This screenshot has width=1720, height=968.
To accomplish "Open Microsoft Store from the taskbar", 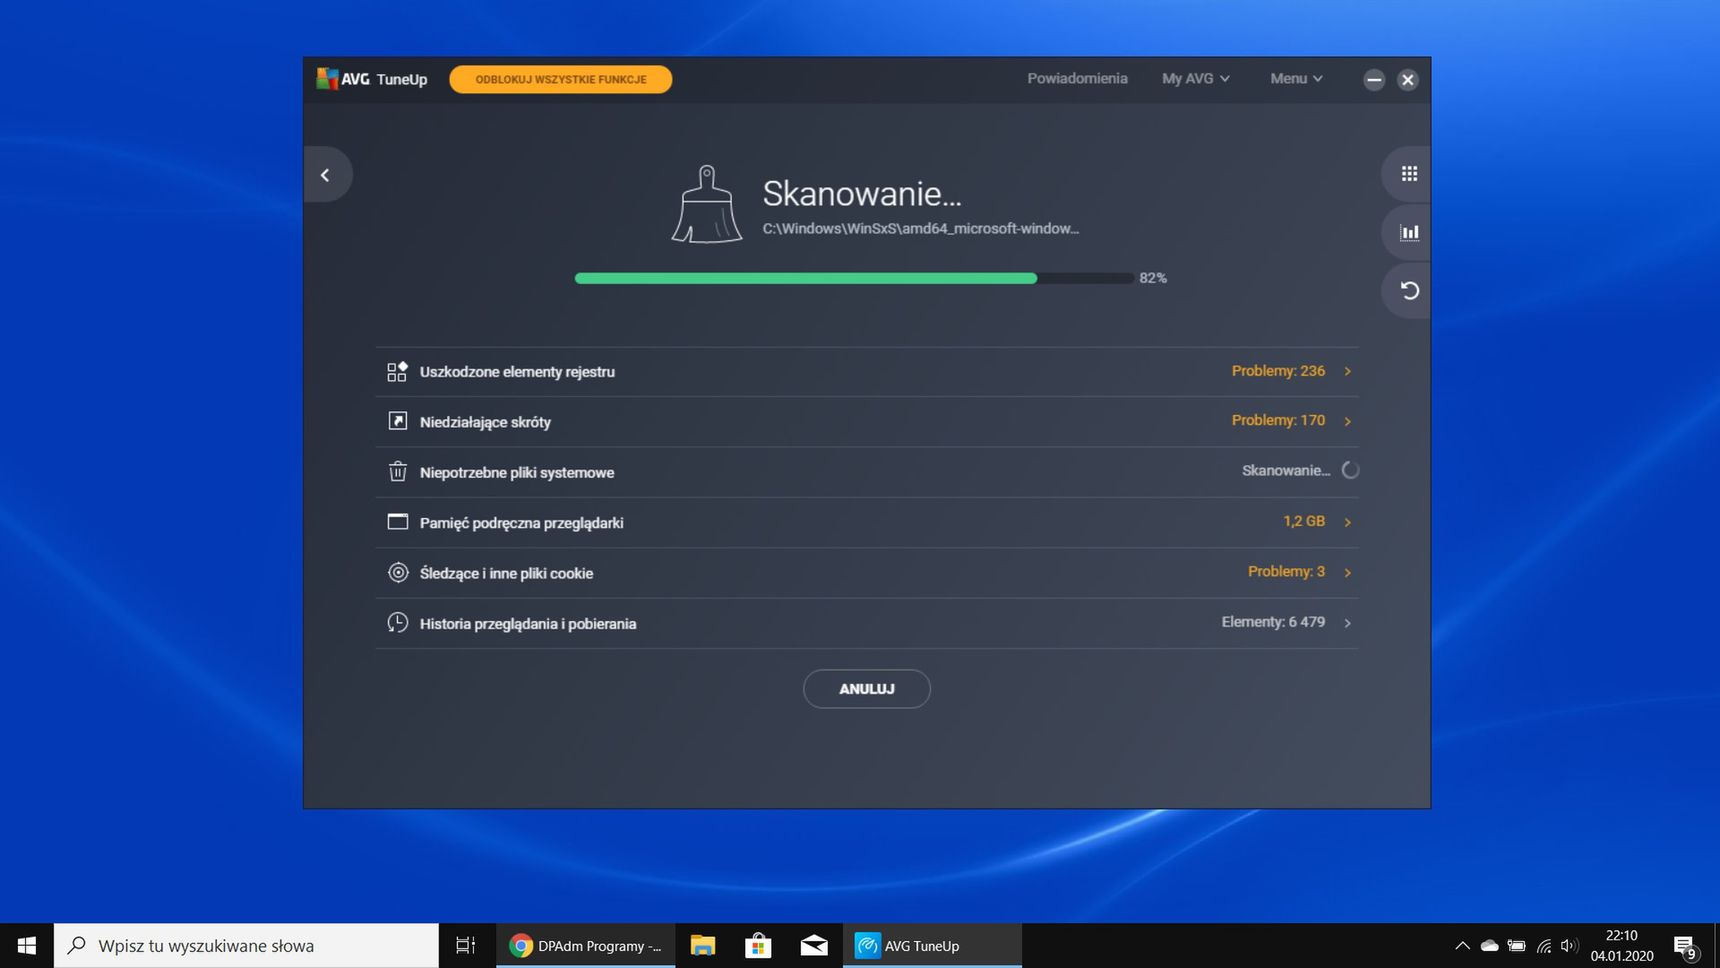I will tap(758, 945).
